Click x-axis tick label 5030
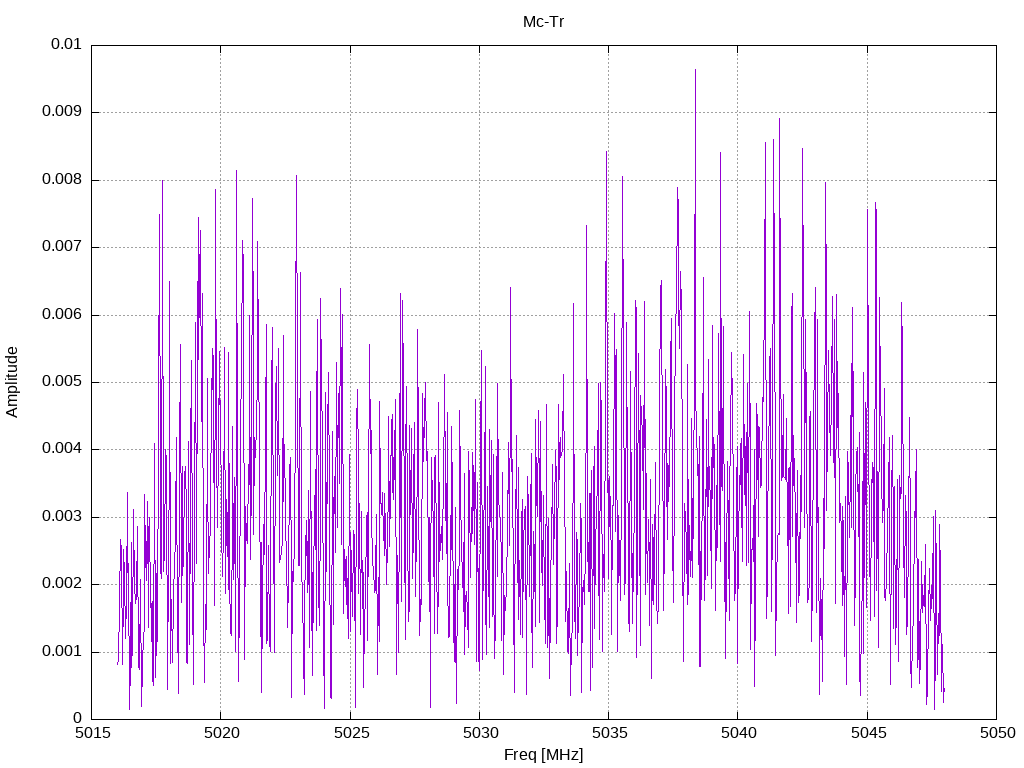1024x768 pixels. pyautogui.click(x=480, y=733)
